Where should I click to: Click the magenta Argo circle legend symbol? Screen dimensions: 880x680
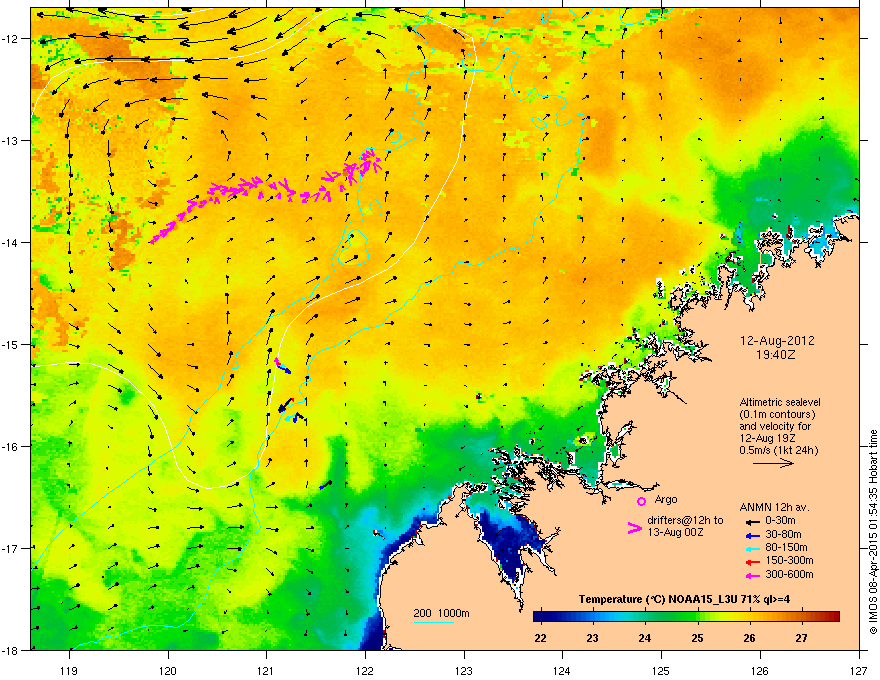click(641, 501)
